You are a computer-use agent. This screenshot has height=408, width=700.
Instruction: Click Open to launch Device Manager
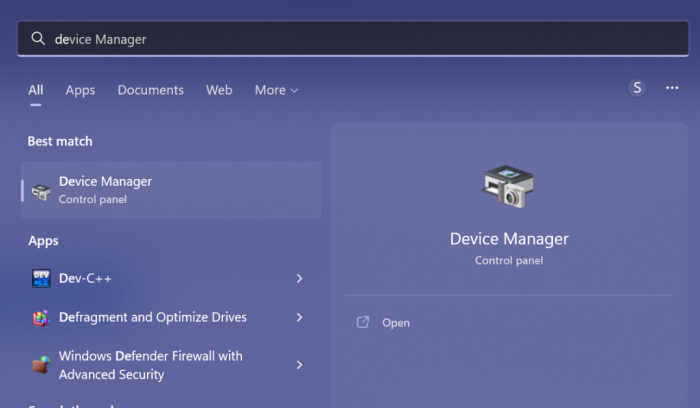(x=396, y=323)
